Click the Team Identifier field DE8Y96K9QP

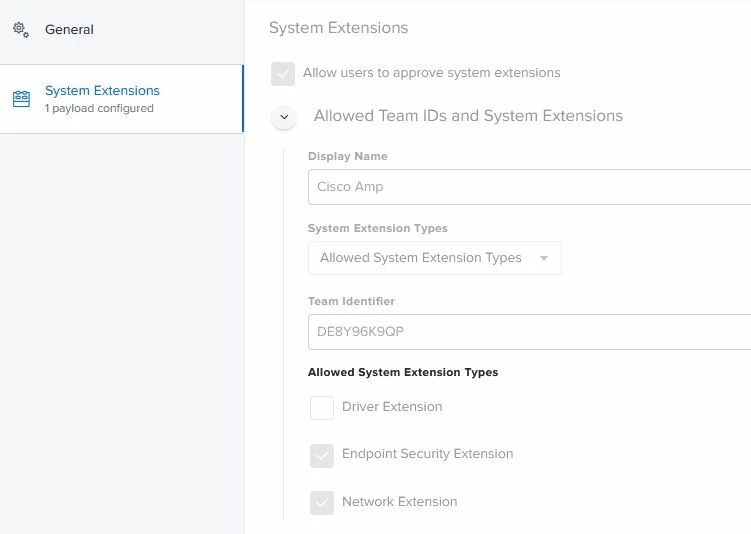(x=529, y=332)
